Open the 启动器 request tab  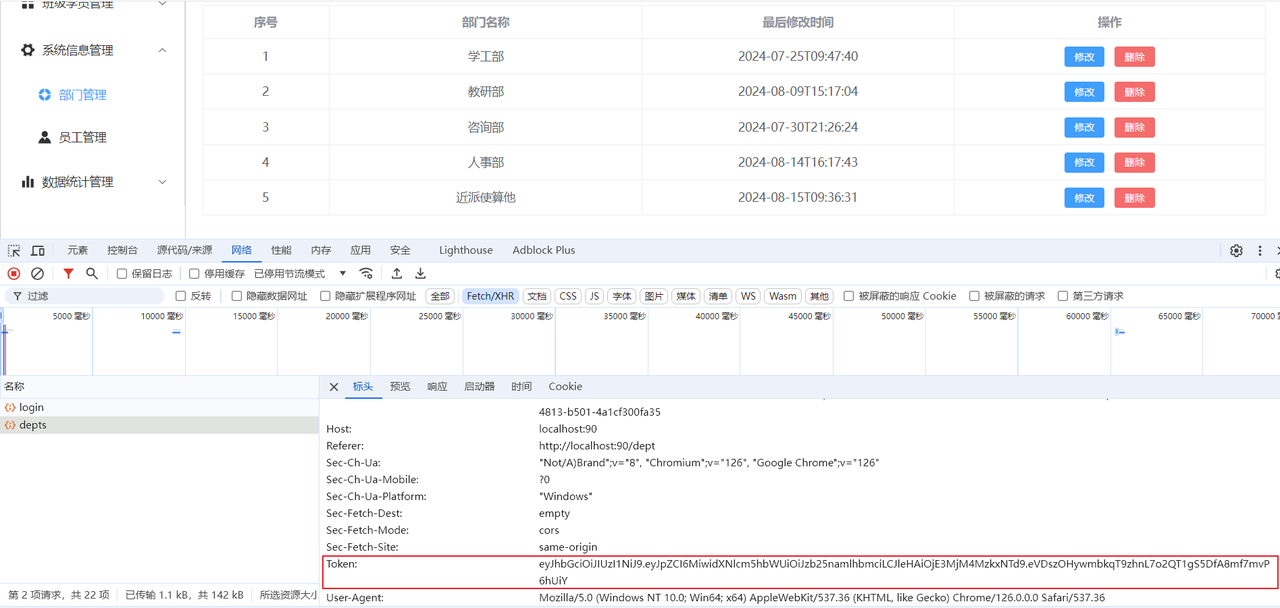tap(479, 387)
